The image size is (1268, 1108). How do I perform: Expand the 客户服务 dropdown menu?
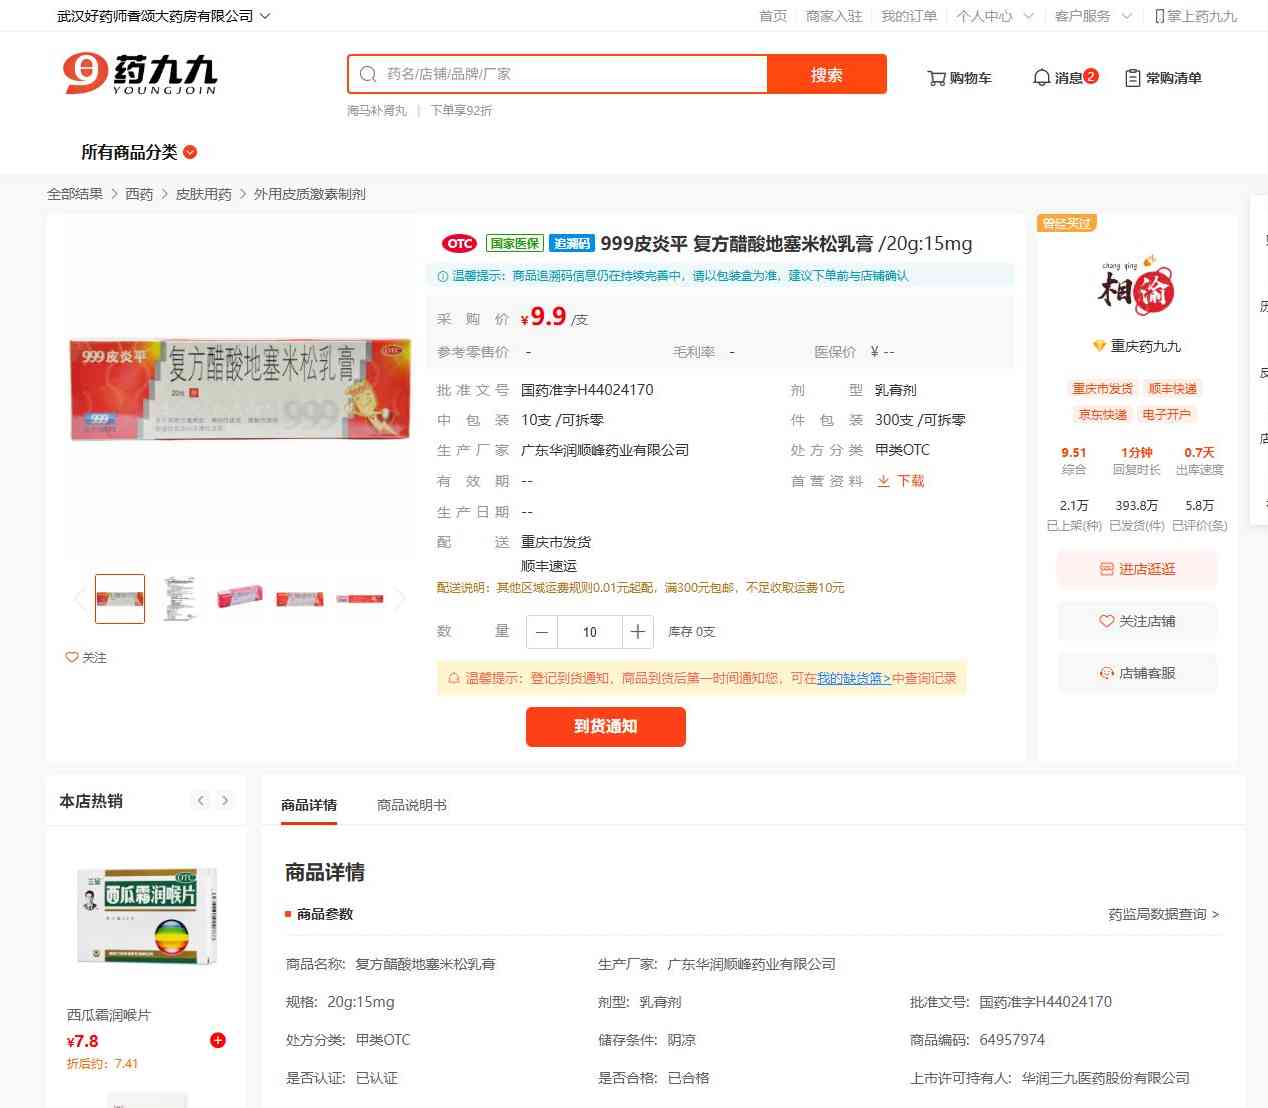(1093, 16)
